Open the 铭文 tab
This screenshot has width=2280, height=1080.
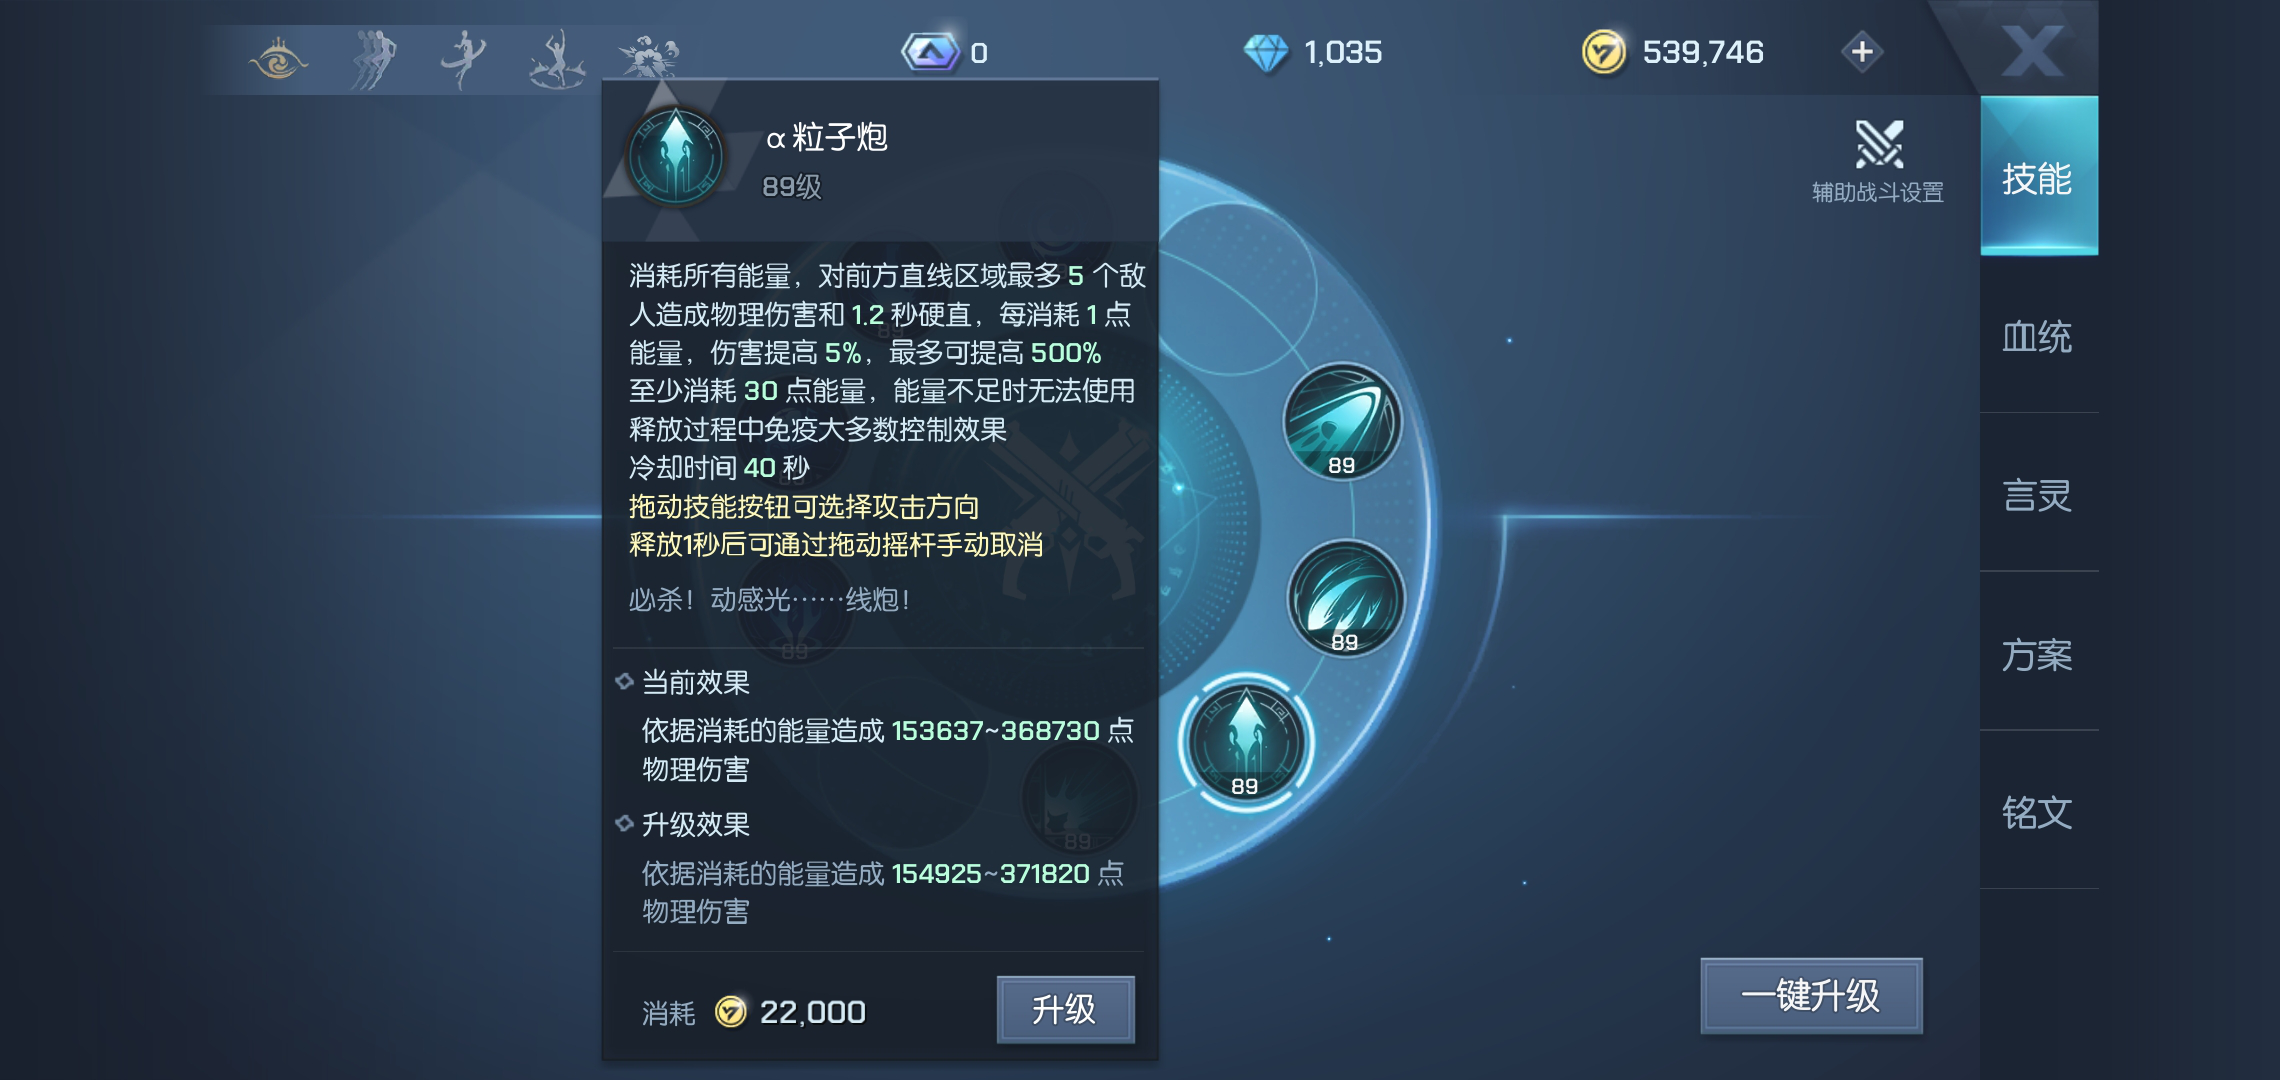[2038, 811]
